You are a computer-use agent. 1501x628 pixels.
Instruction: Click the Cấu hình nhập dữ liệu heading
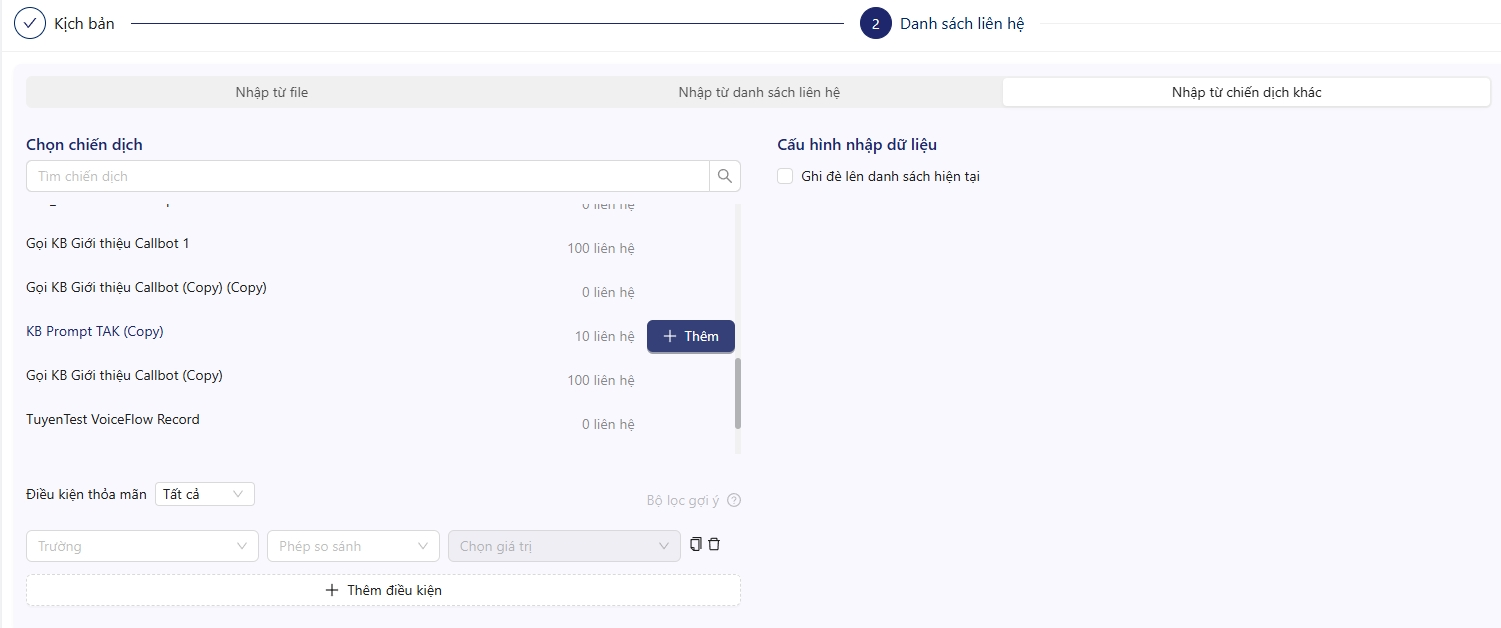(857, 144)
